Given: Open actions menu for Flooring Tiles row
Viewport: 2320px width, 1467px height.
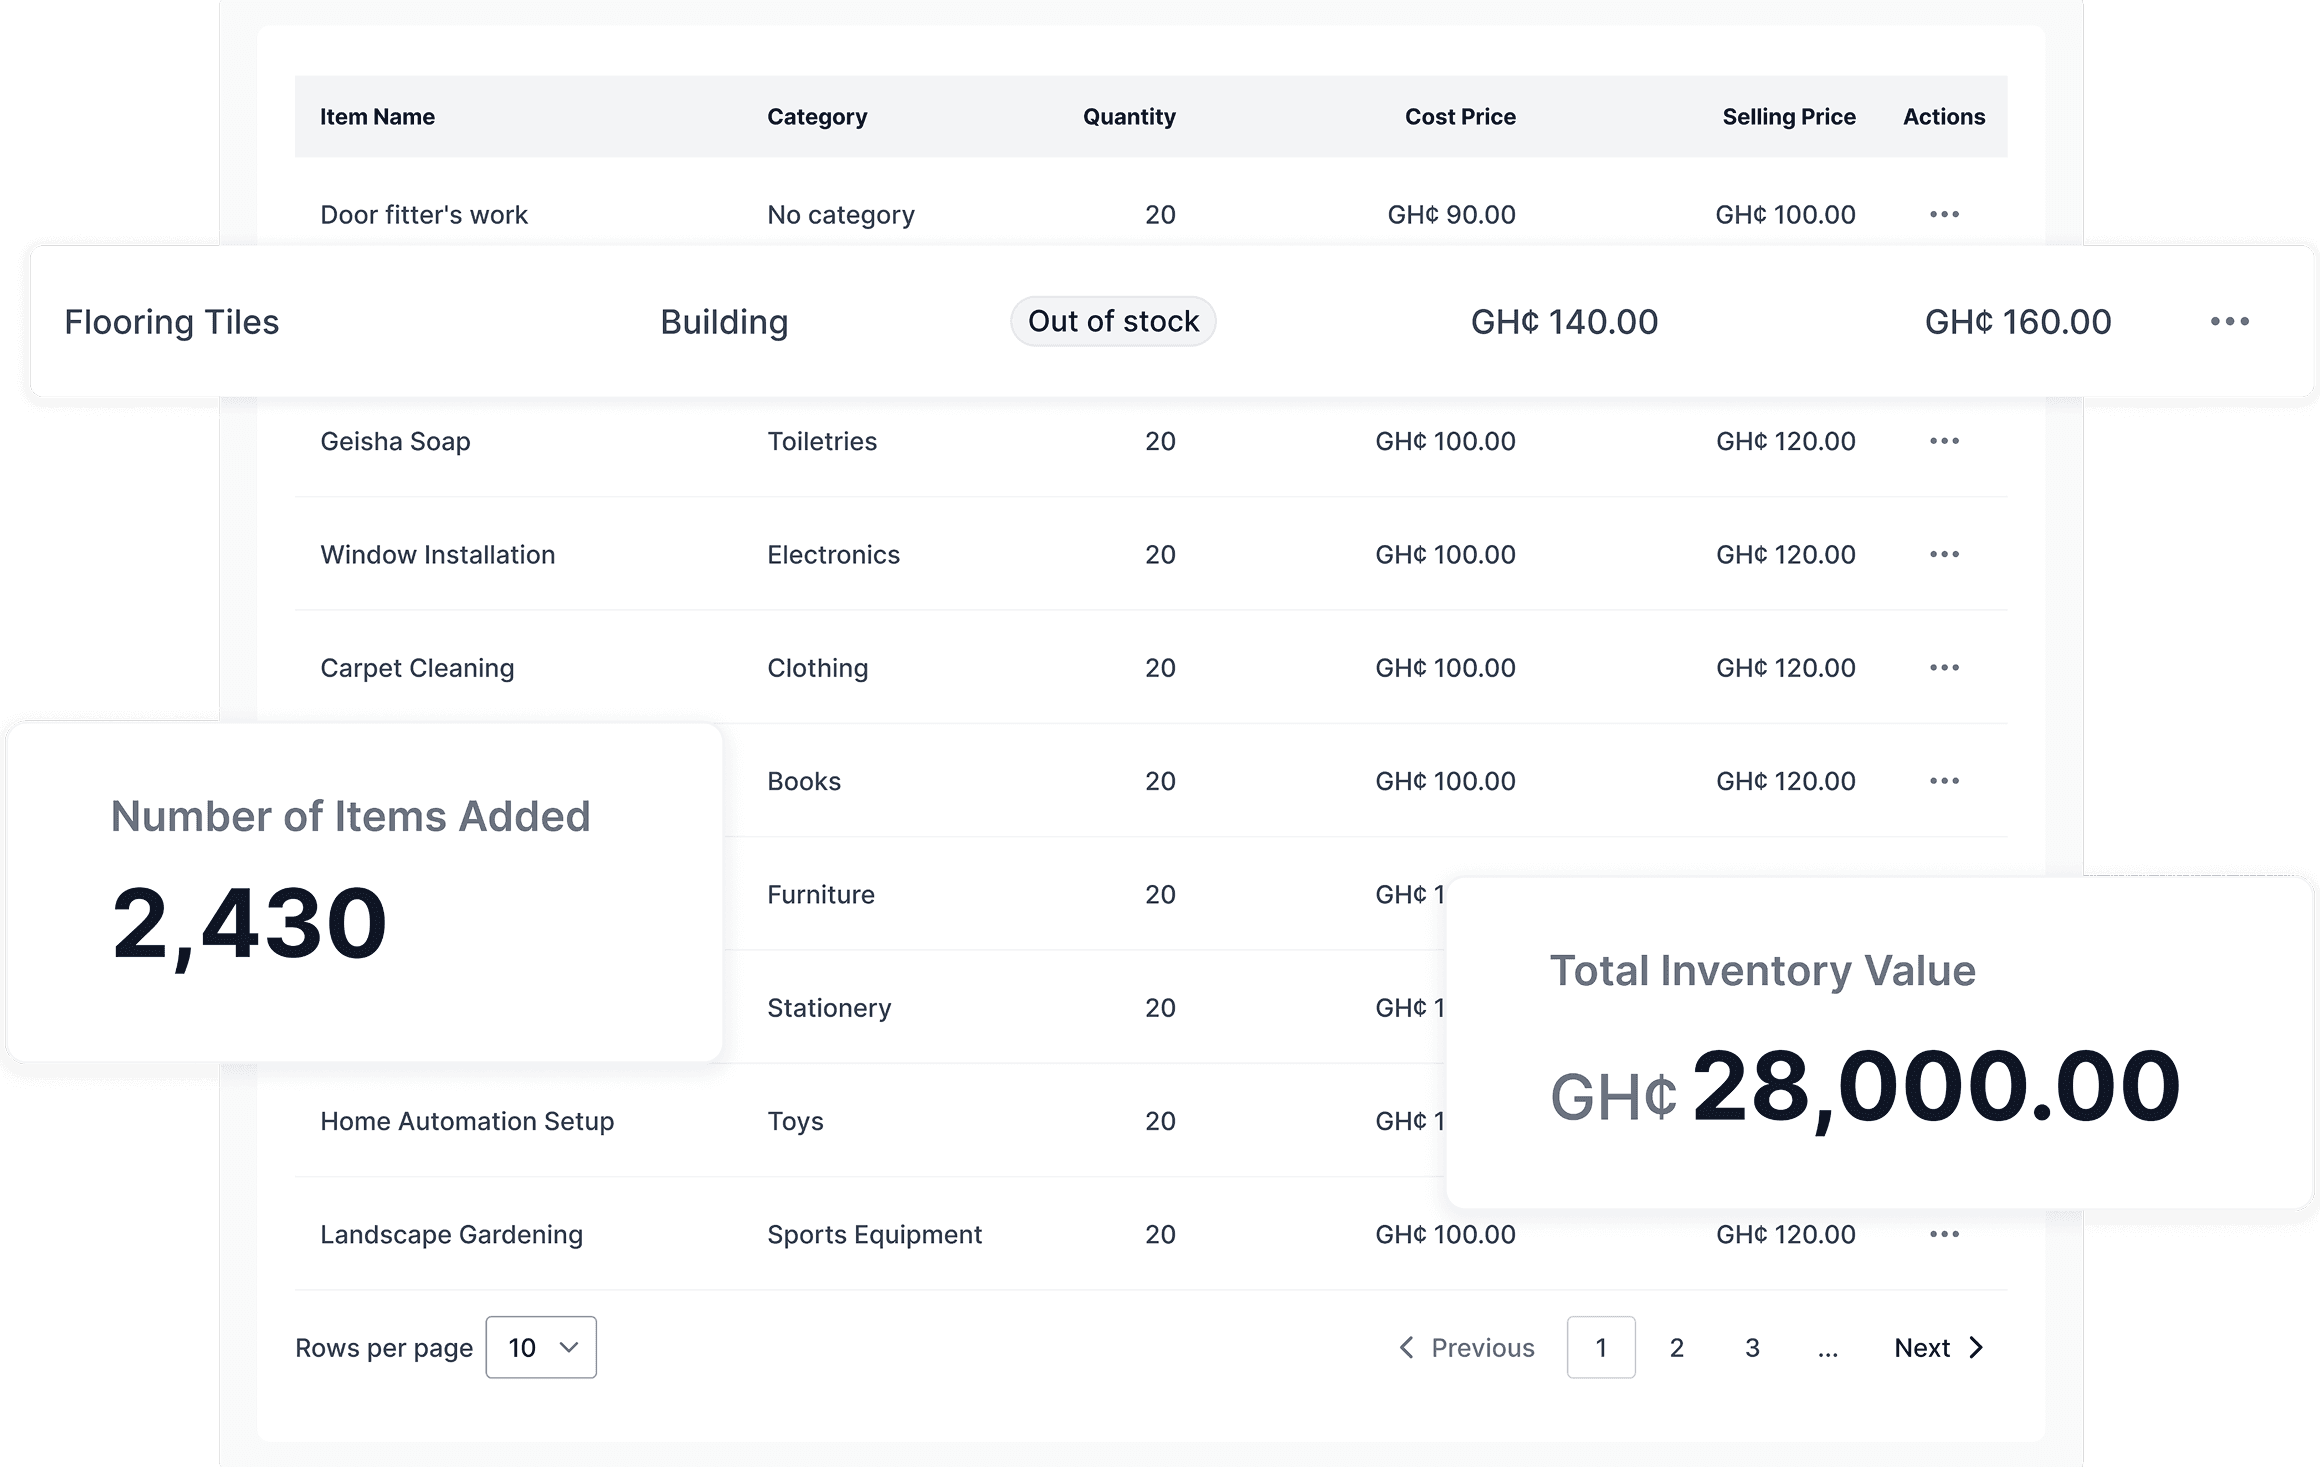Looking at the screenshot, I should click(x=2229, y=321).
